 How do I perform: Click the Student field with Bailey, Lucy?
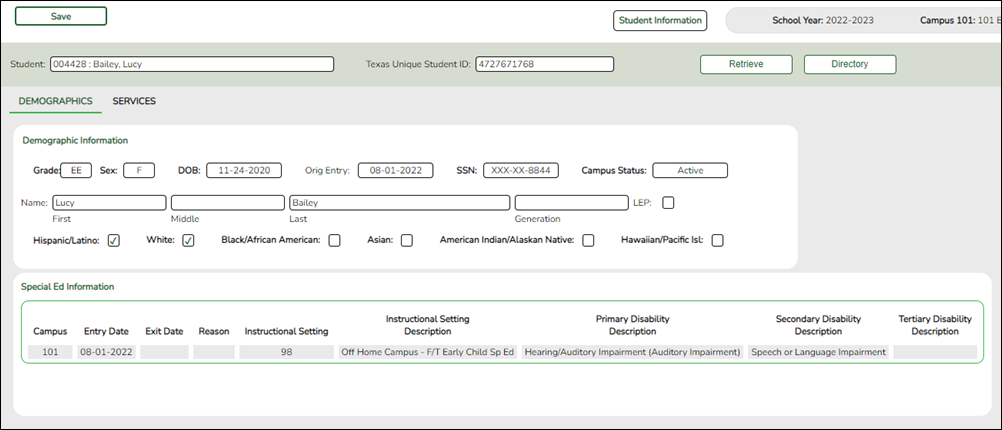[192, 65]
